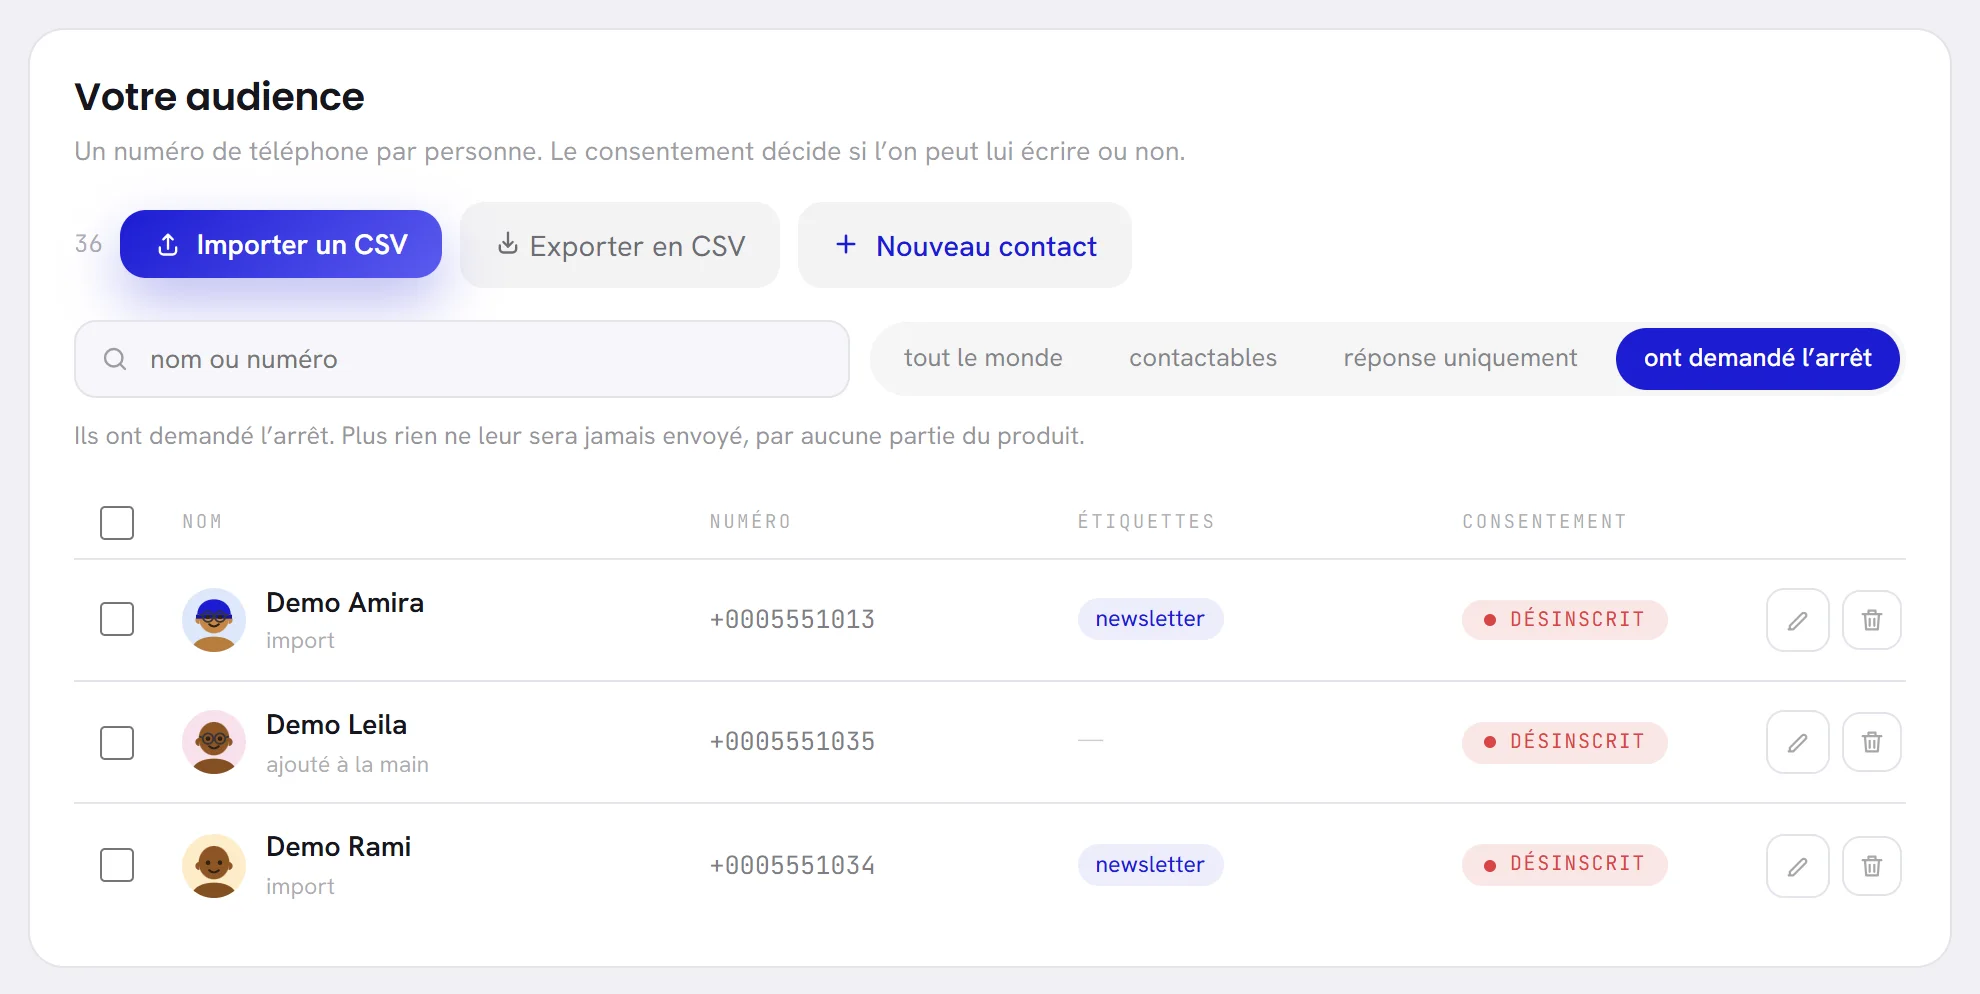
Task: Delete the Demo Leila contact
Action: (x=1871, y=742)
